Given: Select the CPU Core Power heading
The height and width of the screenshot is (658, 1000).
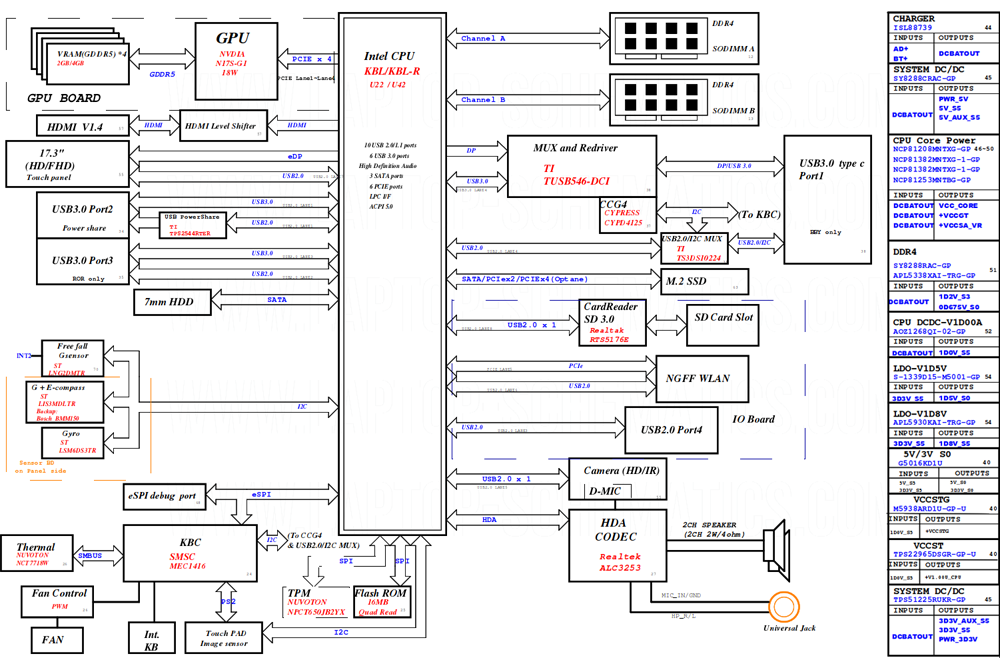Looking at the screenshot, I should 934,140.
